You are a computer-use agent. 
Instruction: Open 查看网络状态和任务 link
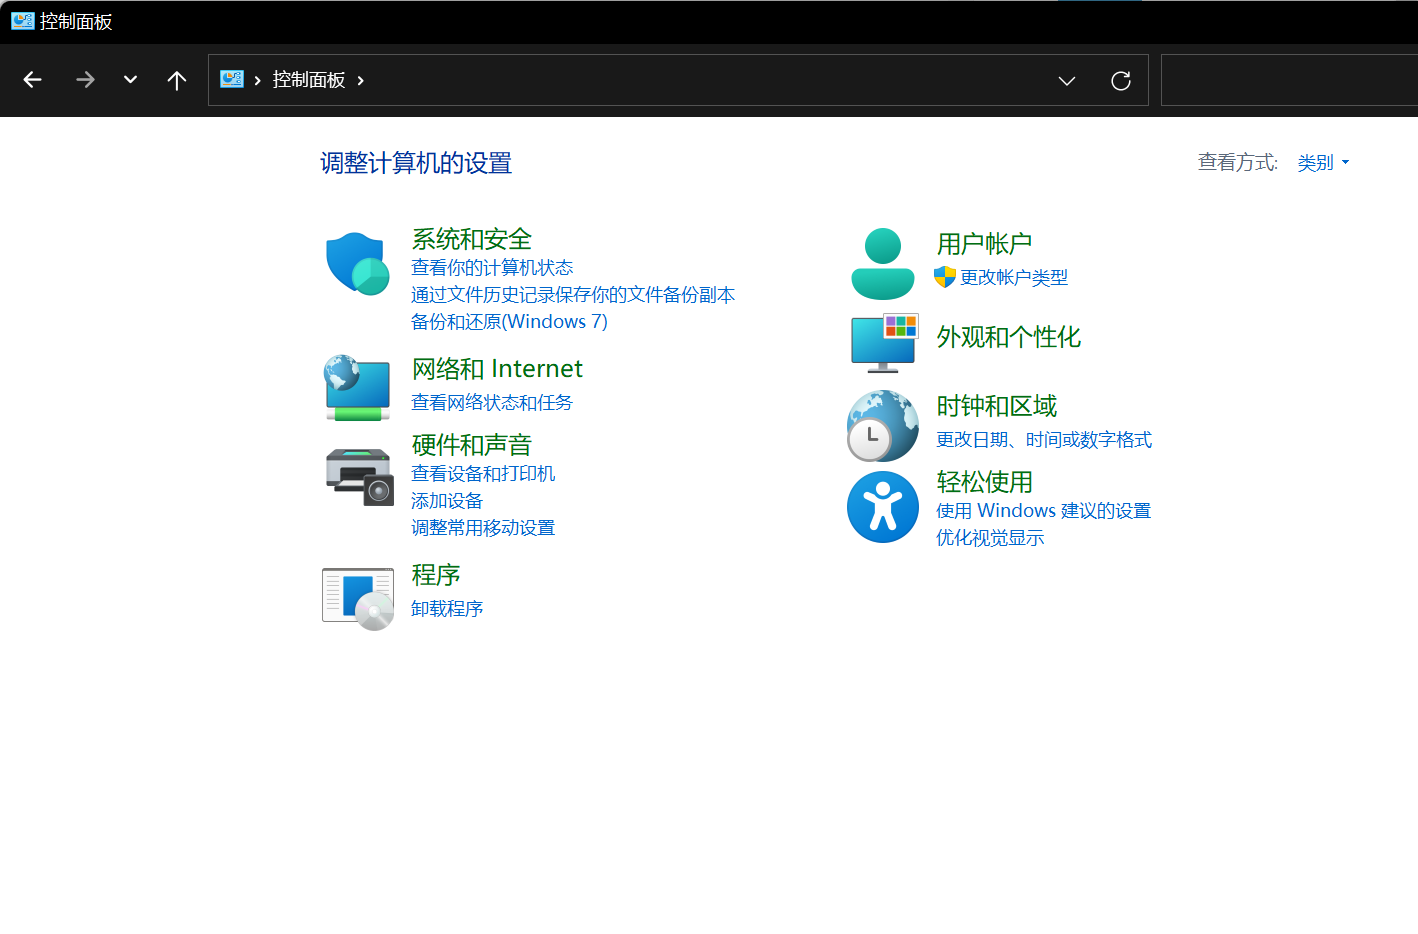click(x=492, y=402)
